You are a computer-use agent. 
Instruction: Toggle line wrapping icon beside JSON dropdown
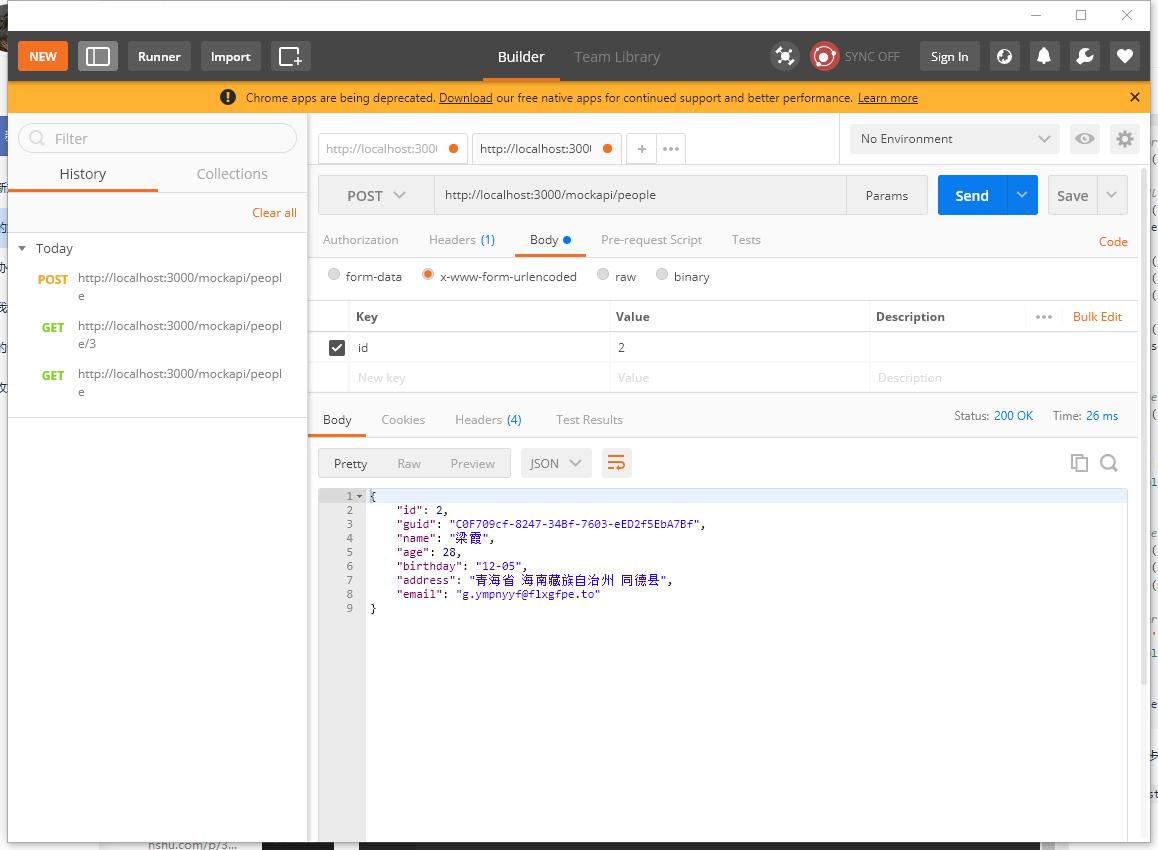(x=615, y=462)
